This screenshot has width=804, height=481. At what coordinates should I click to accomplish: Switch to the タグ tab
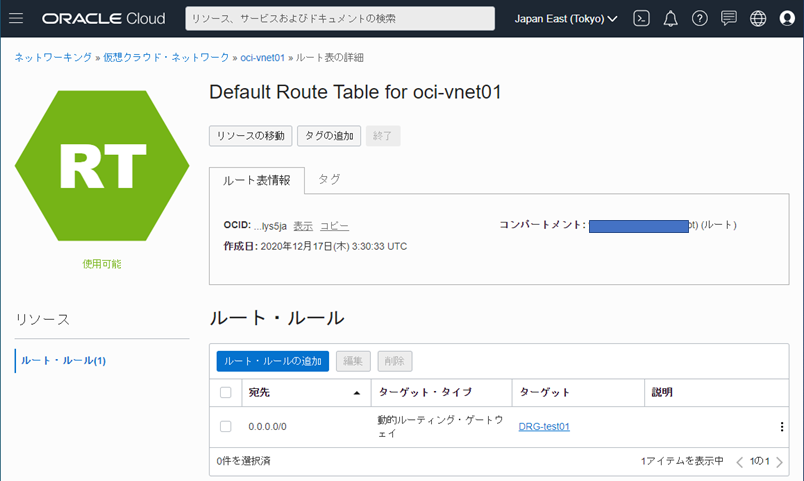[x=329, y=179]
